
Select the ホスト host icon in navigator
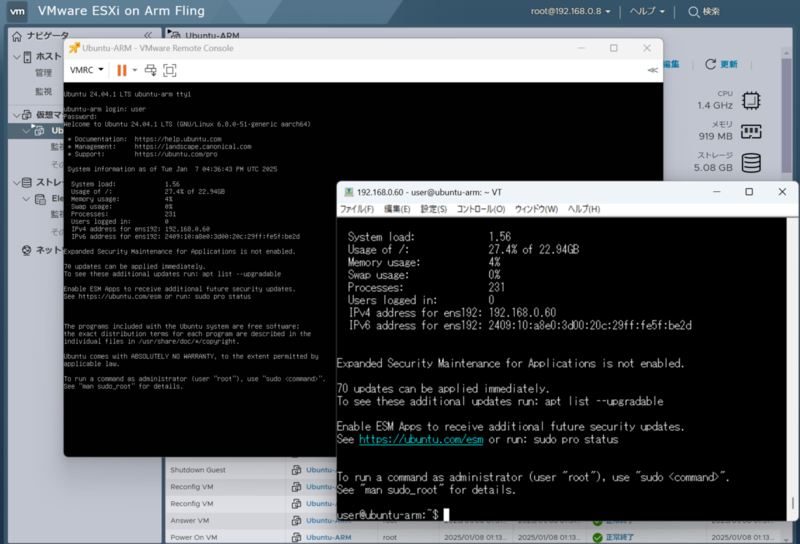(x=27, y=57)
